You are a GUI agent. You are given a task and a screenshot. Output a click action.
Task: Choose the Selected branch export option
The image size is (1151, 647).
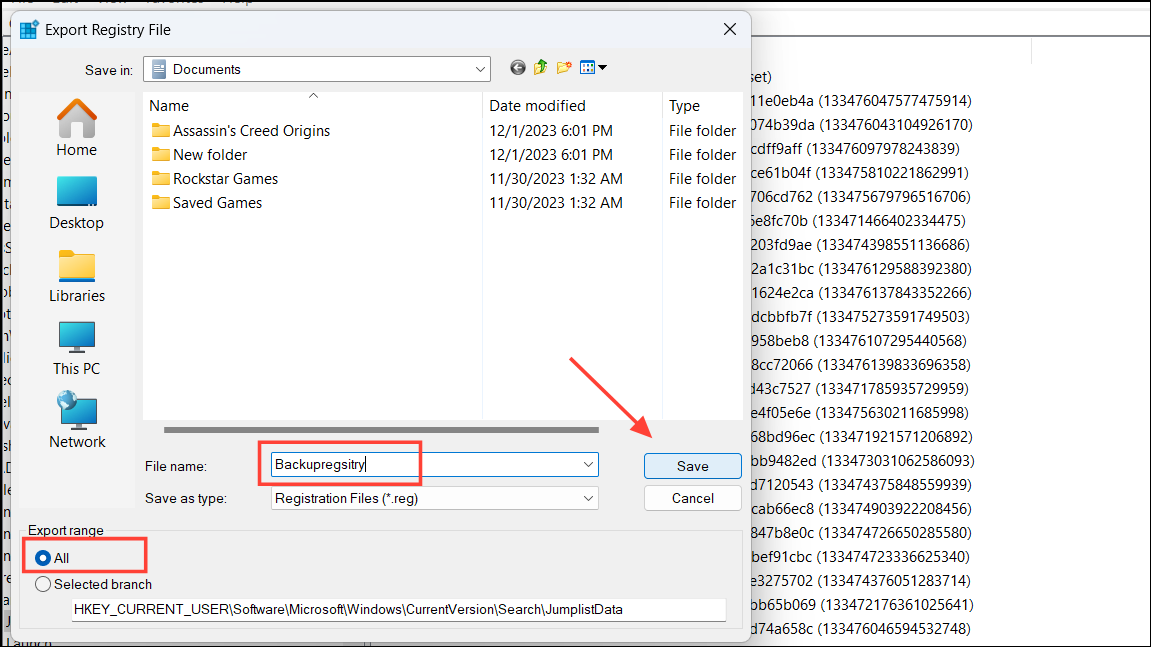[43, 584]
